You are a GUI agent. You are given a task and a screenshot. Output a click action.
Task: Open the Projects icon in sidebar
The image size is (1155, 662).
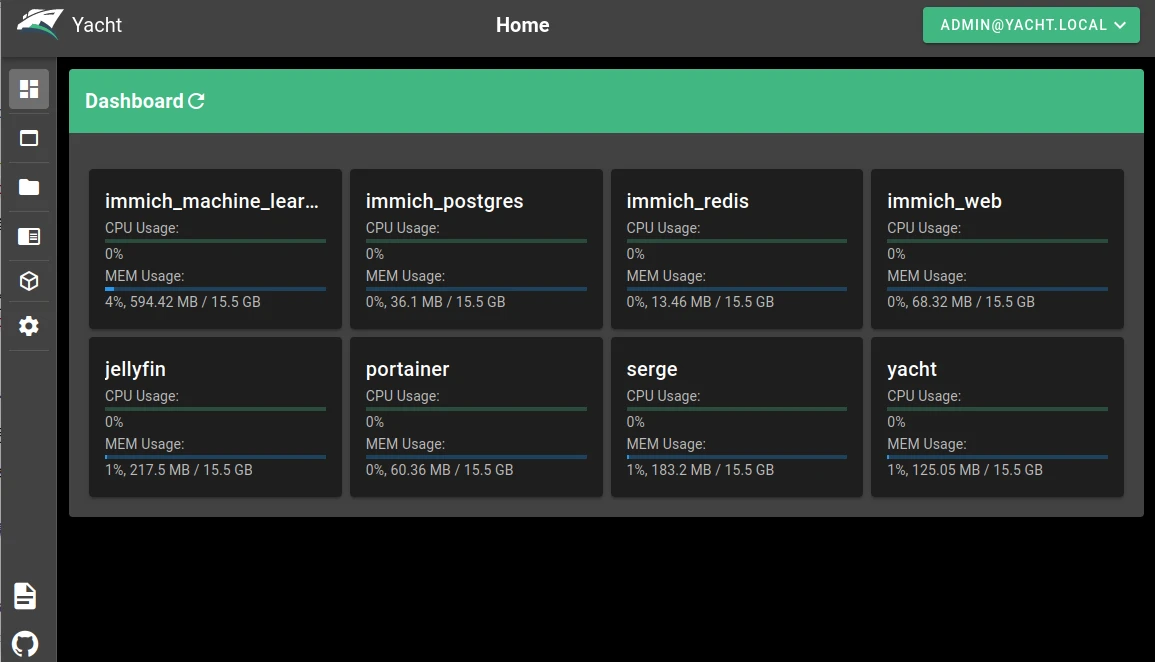coord(29,236)
